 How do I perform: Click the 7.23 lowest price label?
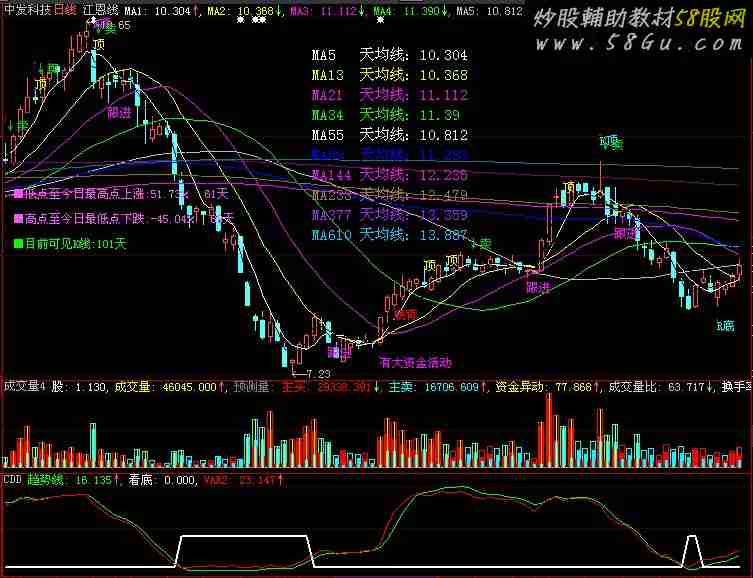pyautogui.click(x=318, y=373)
